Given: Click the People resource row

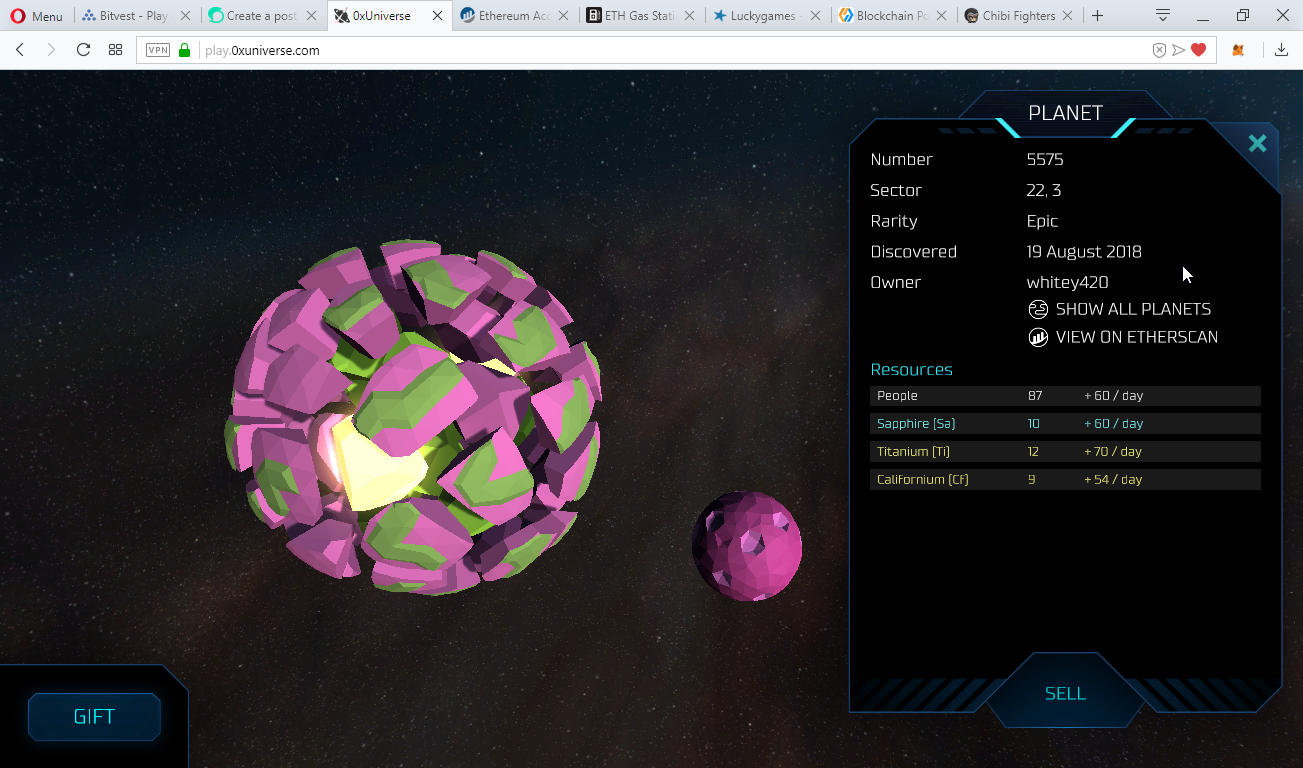Looking at the screenshot, I should point(1065,396).
